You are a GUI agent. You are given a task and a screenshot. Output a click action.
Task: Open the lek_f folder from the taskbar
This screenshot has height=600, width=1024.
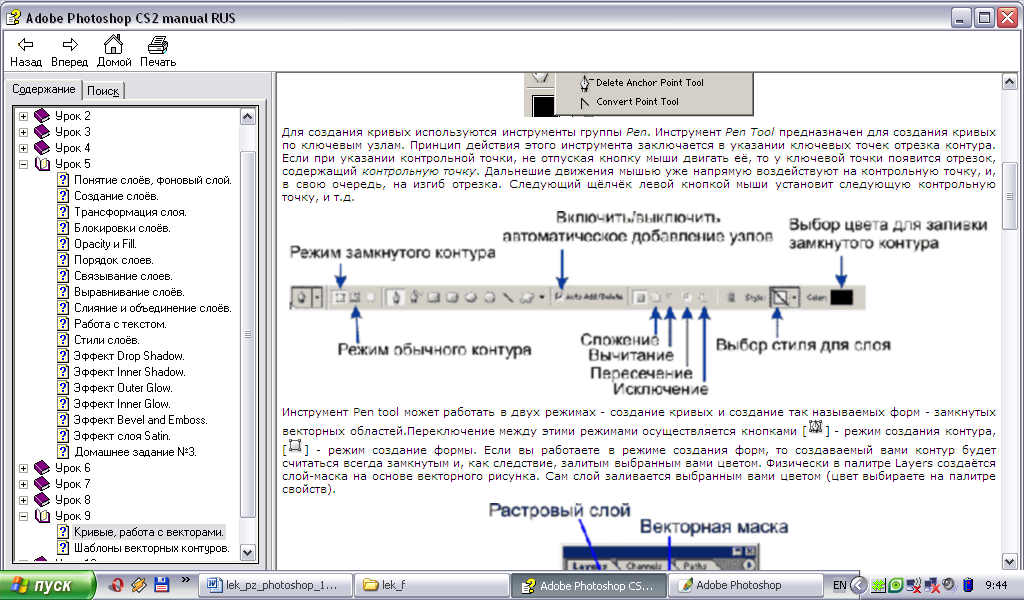(x=431, y=585)
